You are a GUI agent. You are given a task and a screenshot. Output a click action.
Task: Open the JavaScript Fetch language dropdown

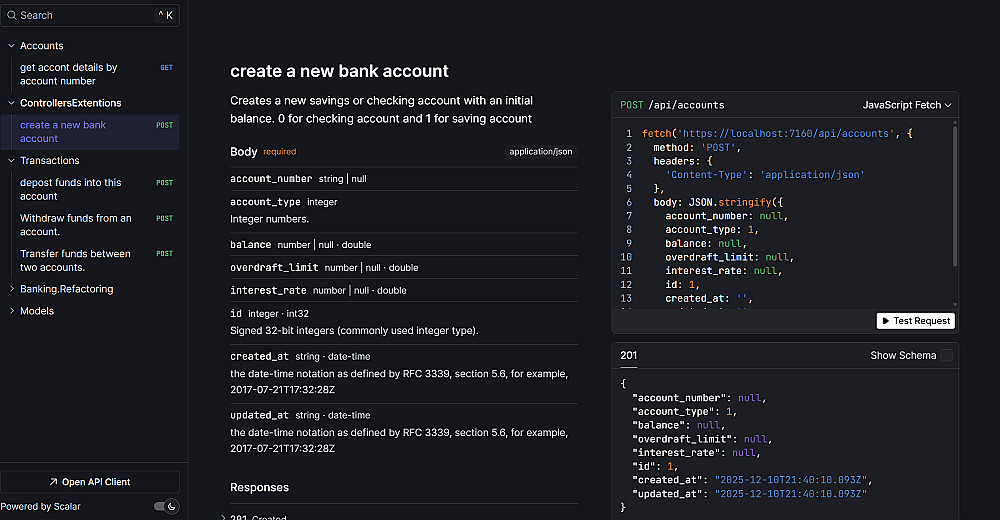(907, 105)
